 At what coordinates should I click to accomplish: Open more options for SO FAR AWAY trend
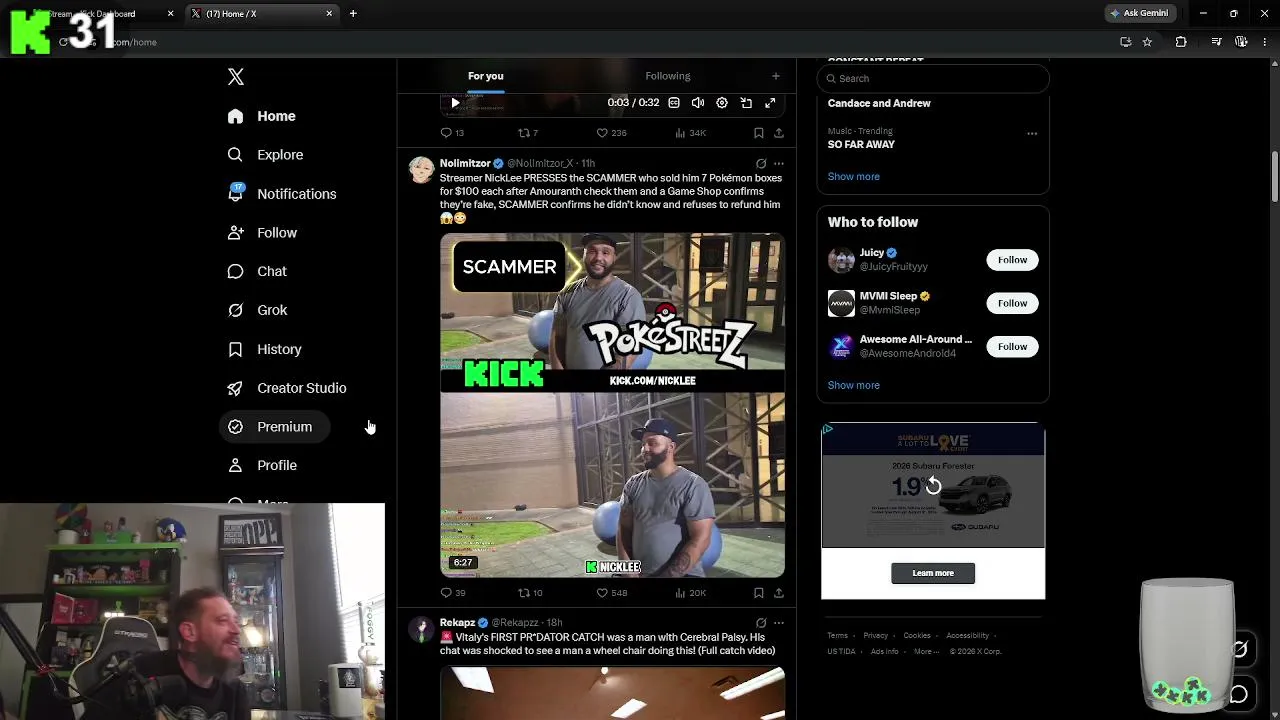(1032, 133)
